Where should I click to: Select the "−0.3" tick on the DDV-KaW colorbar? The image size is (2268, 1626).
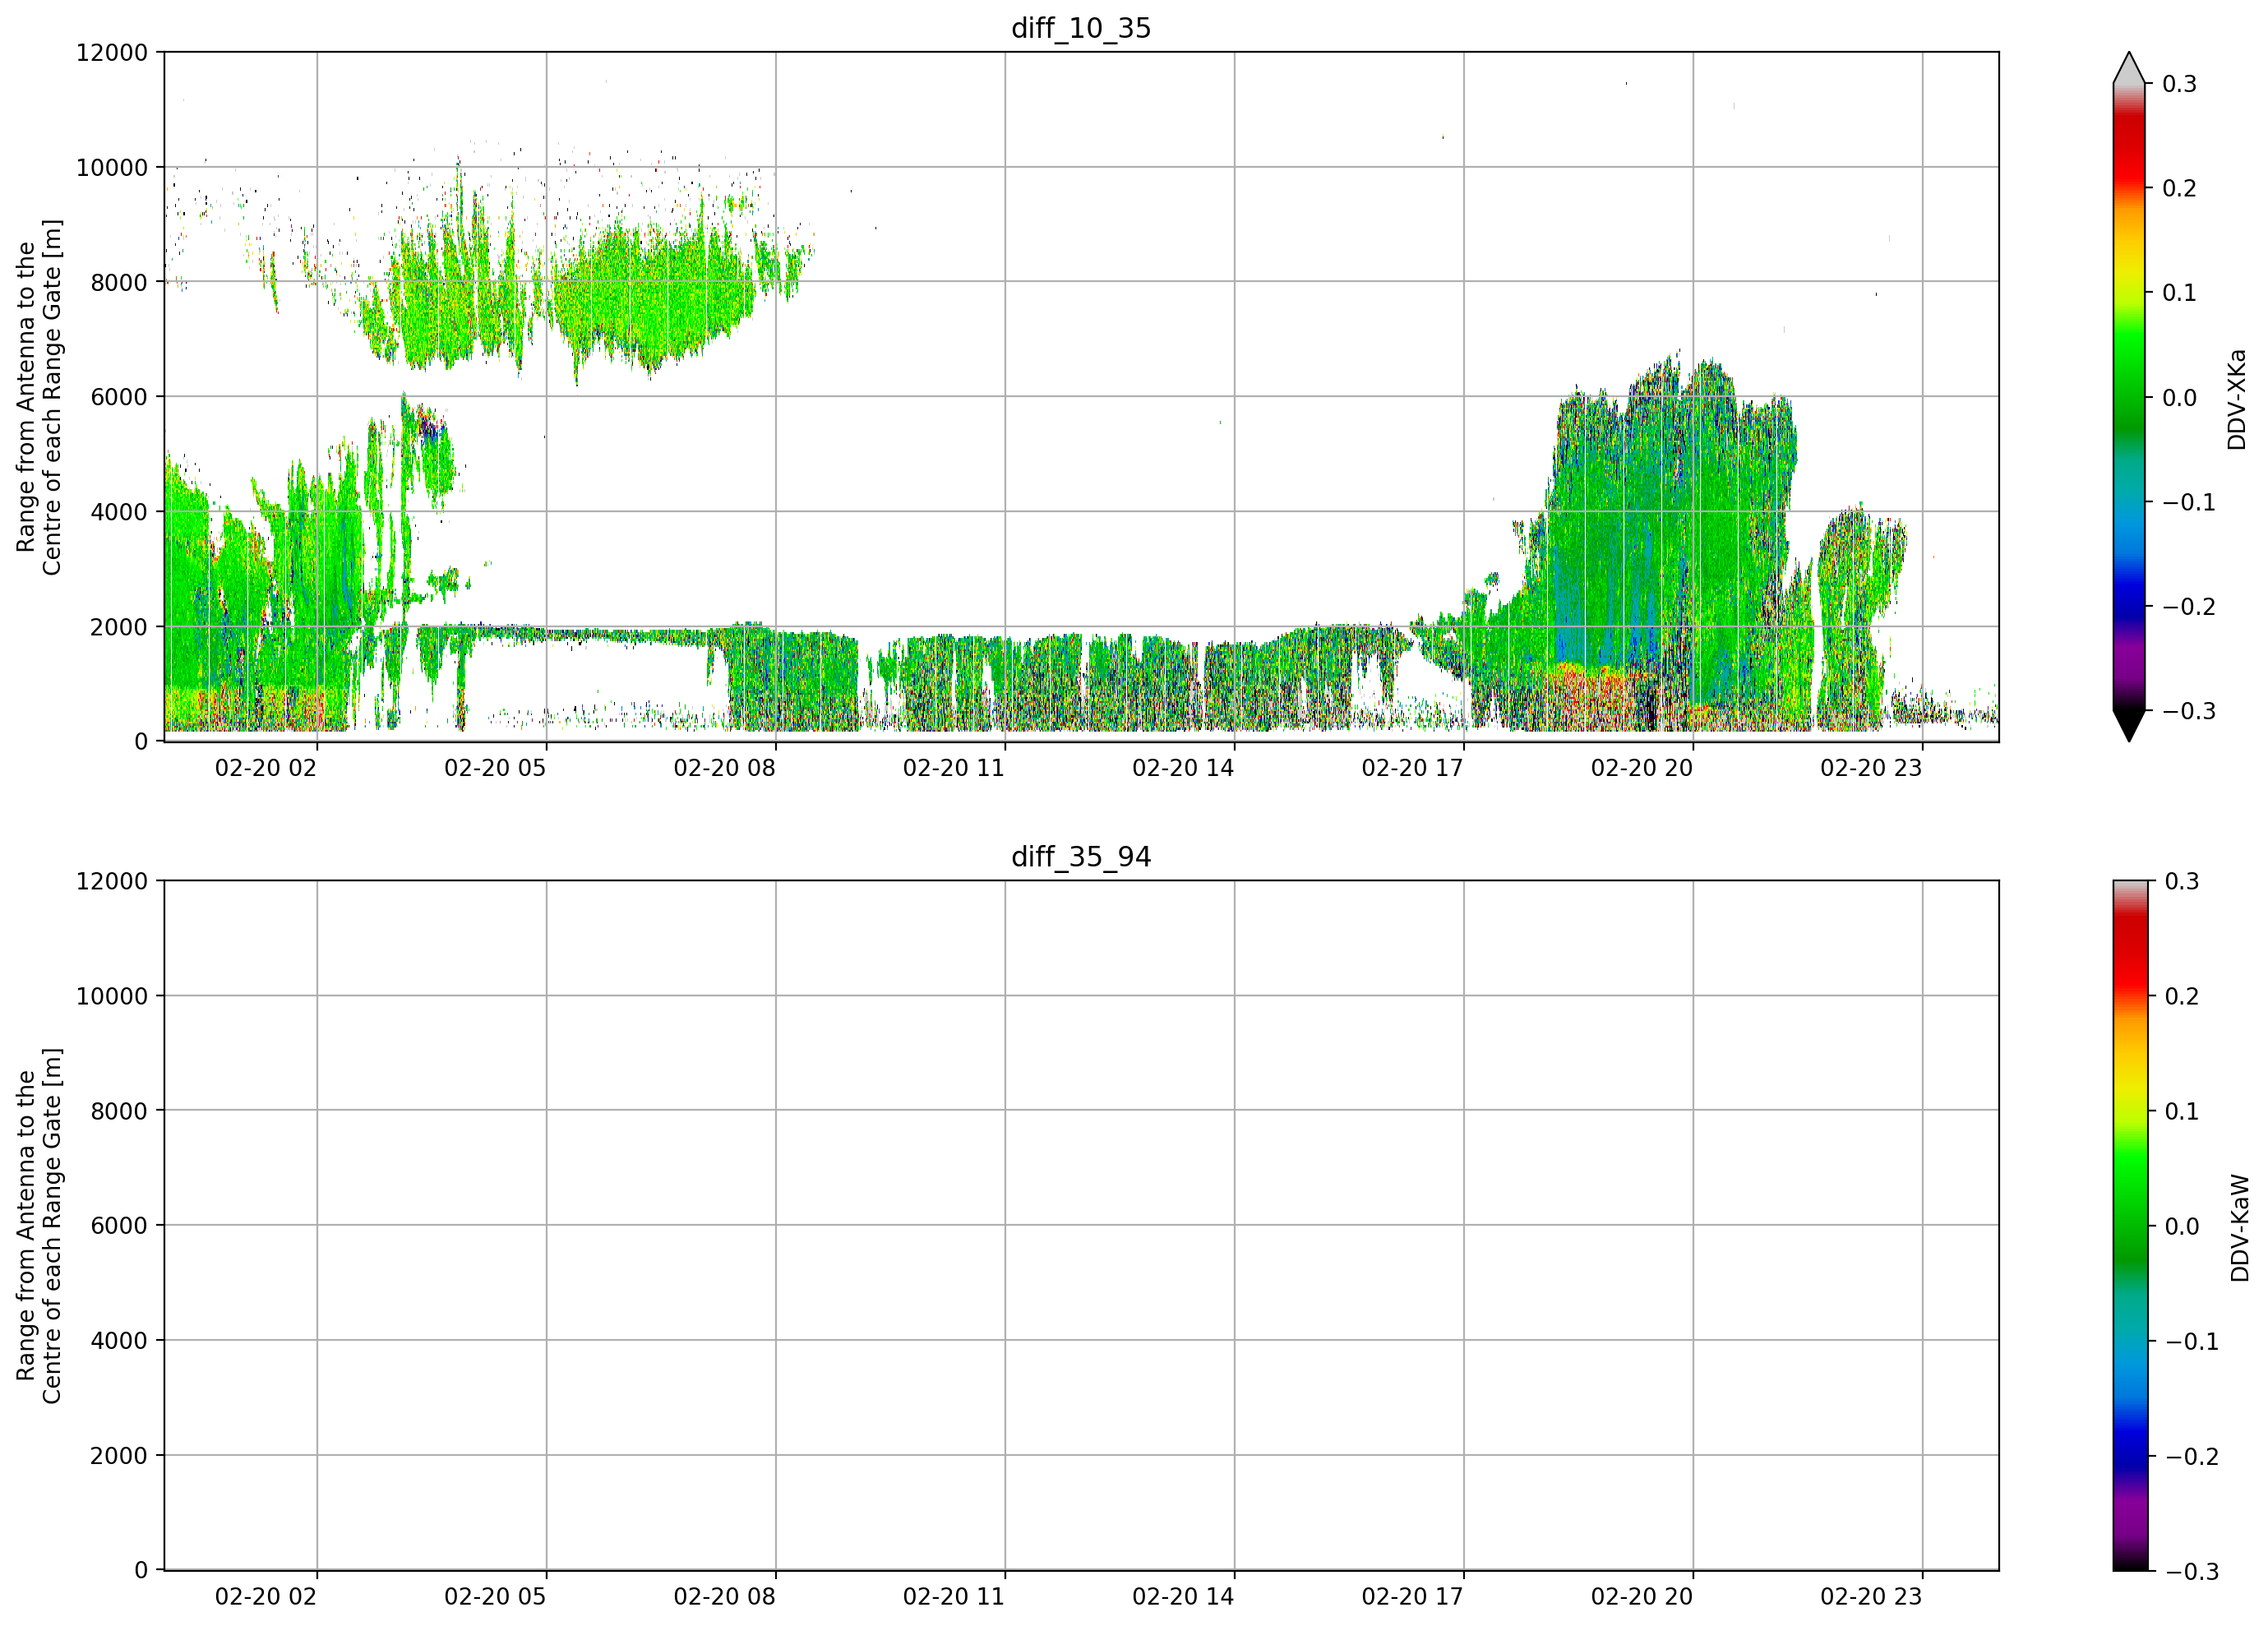[2191, 1572]
